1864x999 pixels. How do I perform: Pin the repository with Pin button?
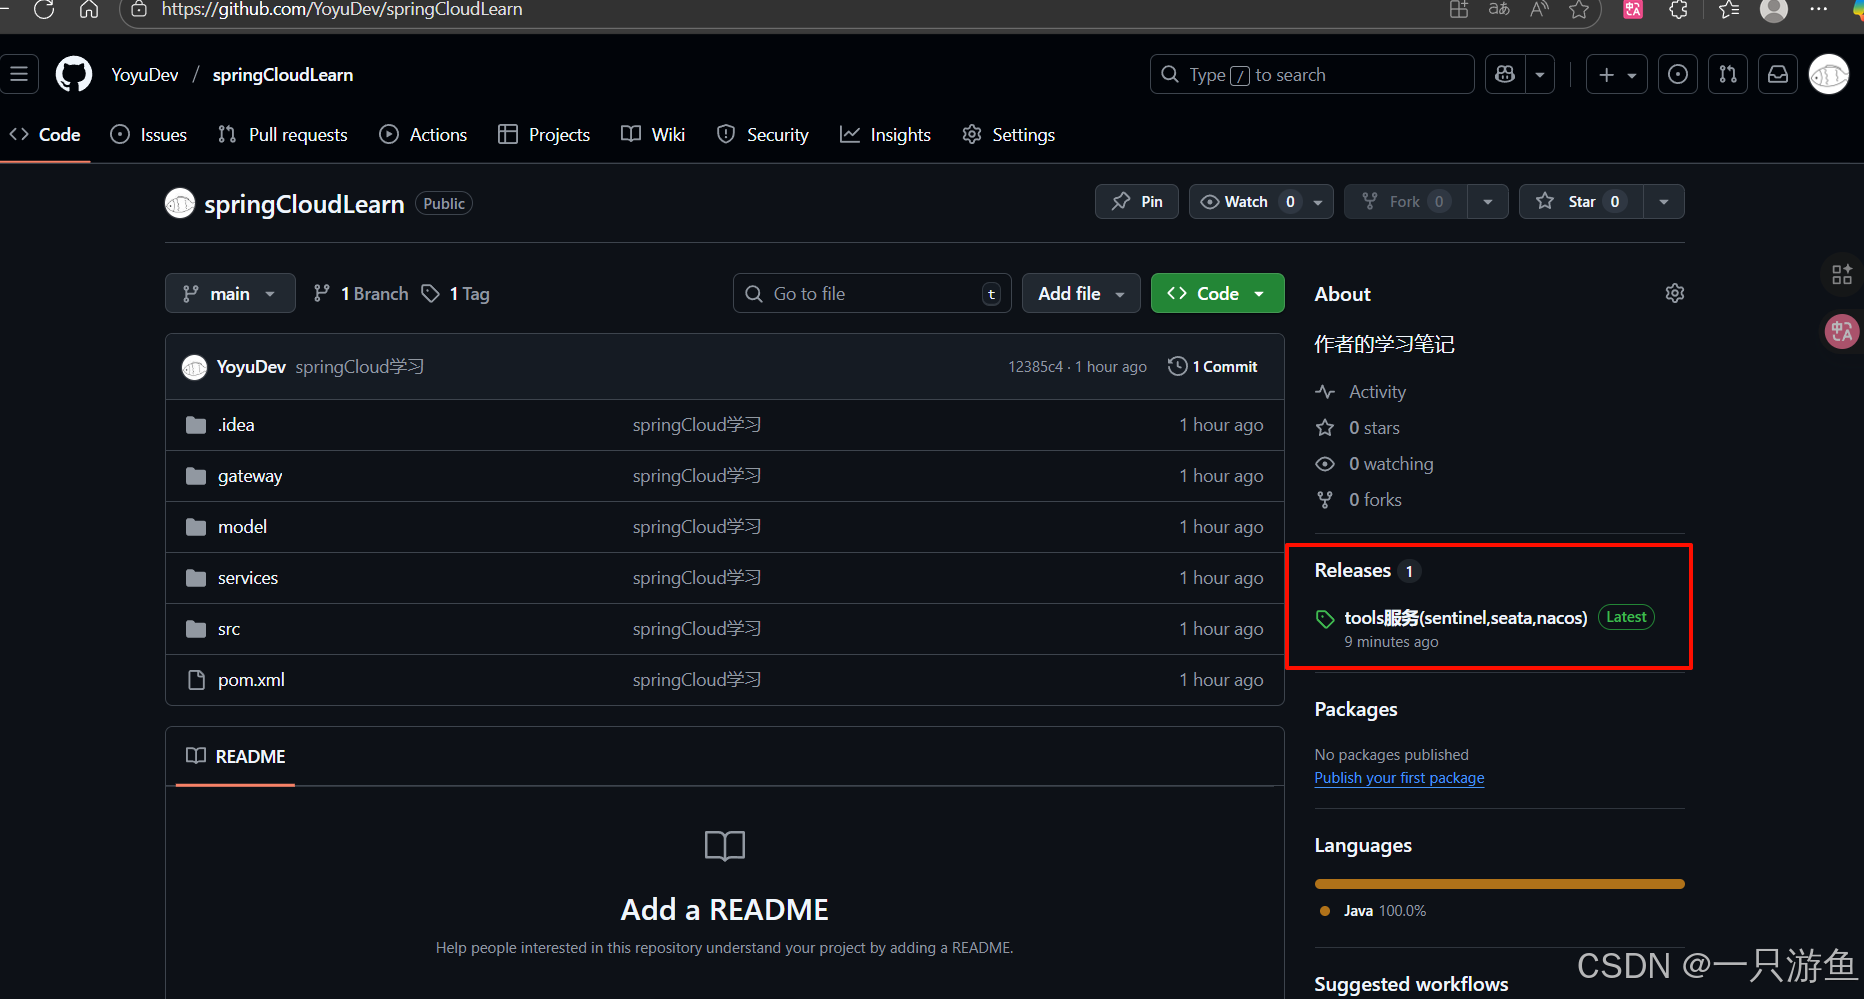1137,202
